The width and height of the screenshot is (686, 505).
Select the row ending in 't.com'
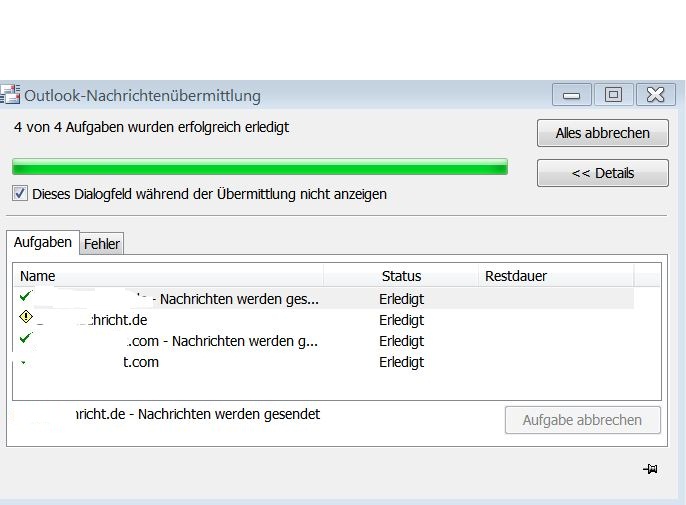click(324, 362)
